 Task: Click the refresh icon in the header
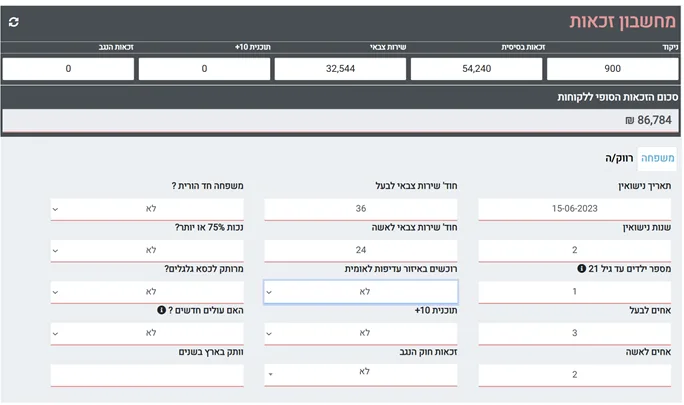(14, 22)
